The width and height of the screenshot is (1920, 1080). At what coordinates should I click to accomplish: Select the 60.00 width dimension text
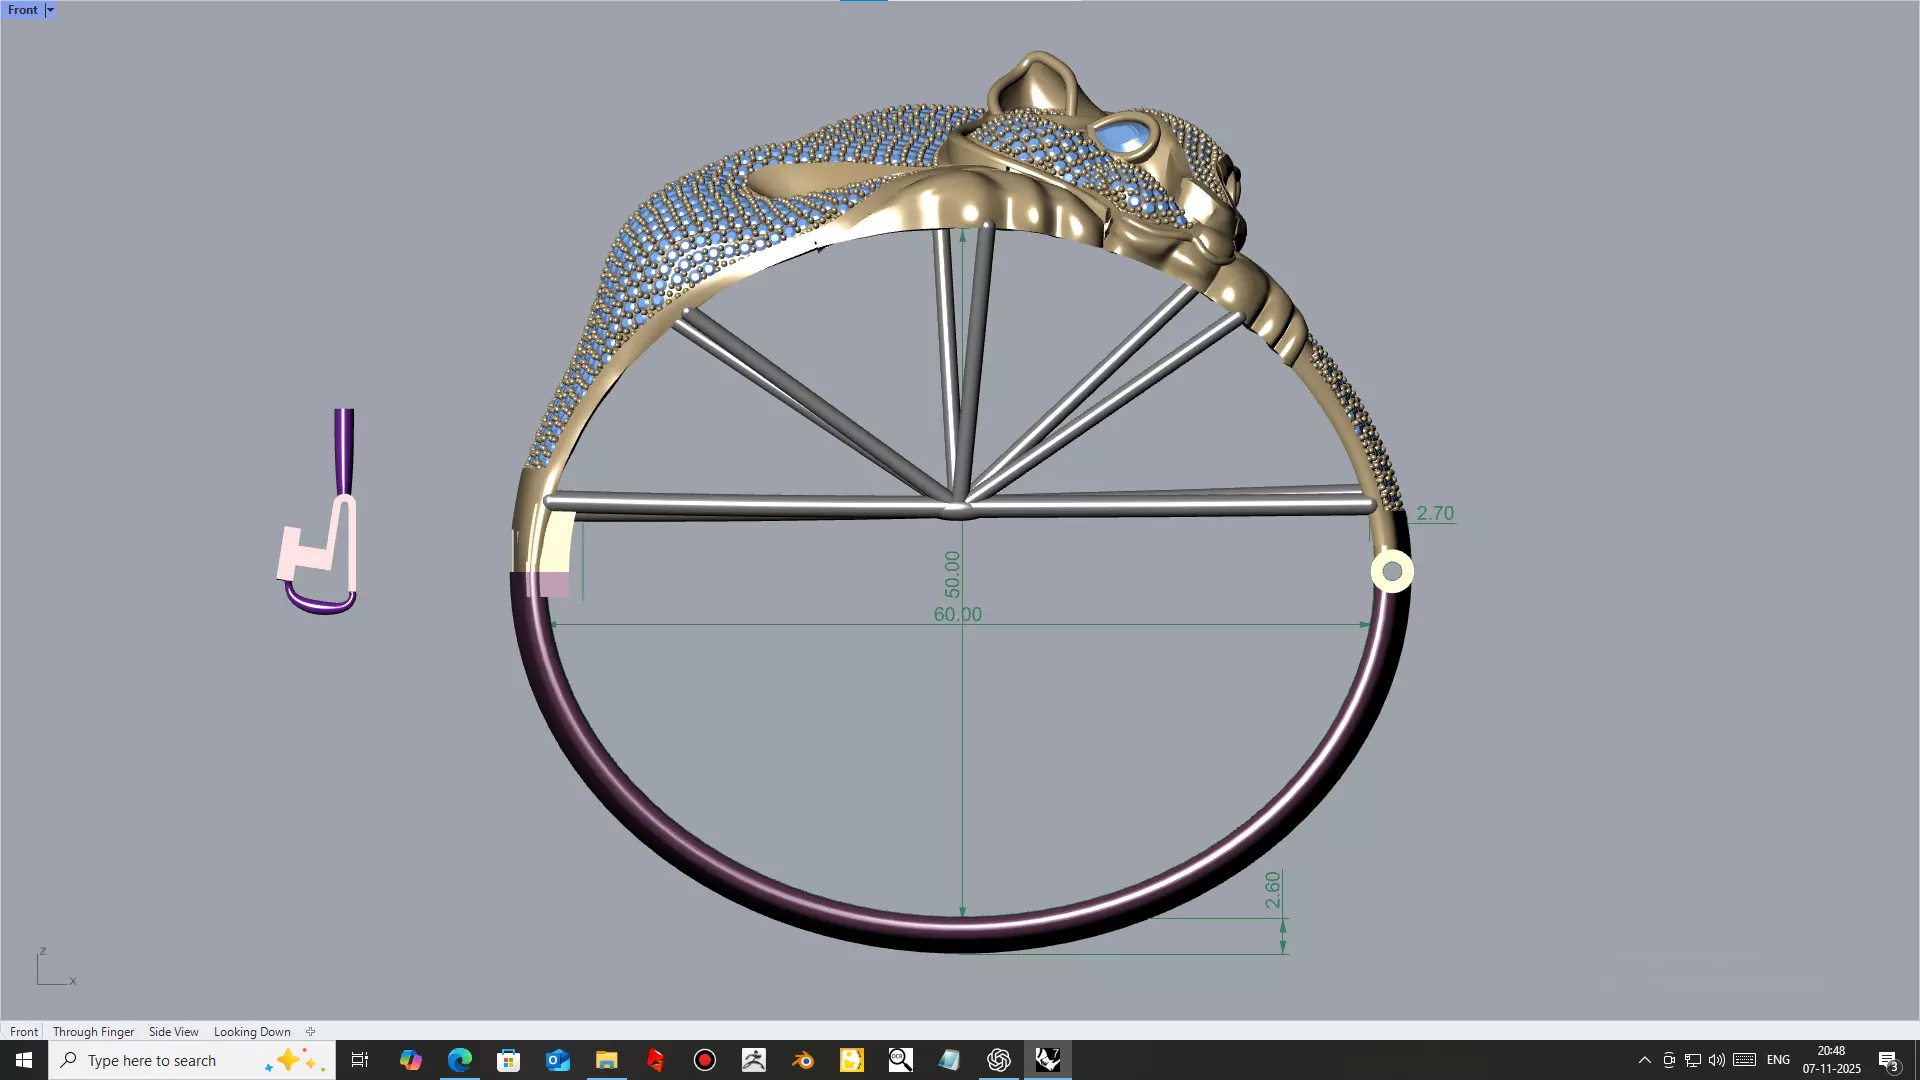click(957, 614)
